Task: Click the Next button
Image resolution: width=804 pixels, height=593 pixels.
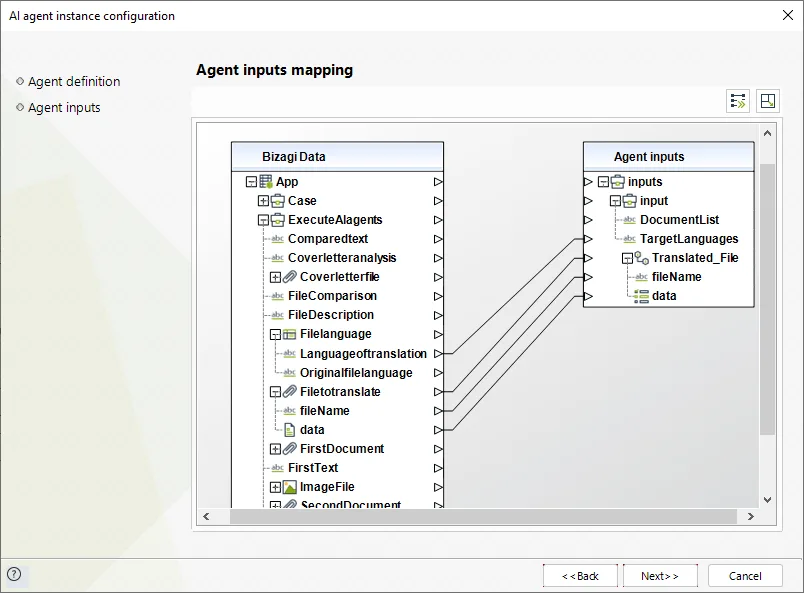Action: pos(660,576)
